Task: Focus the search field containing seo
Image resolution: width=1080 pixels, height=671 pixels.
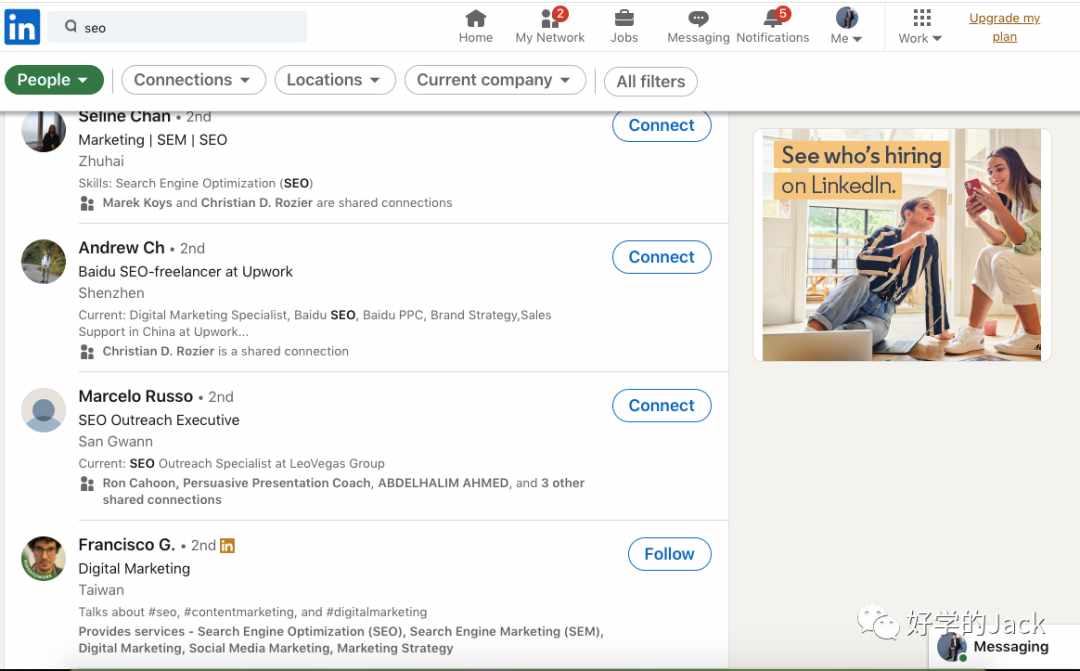Action: (x=178, y=27)
